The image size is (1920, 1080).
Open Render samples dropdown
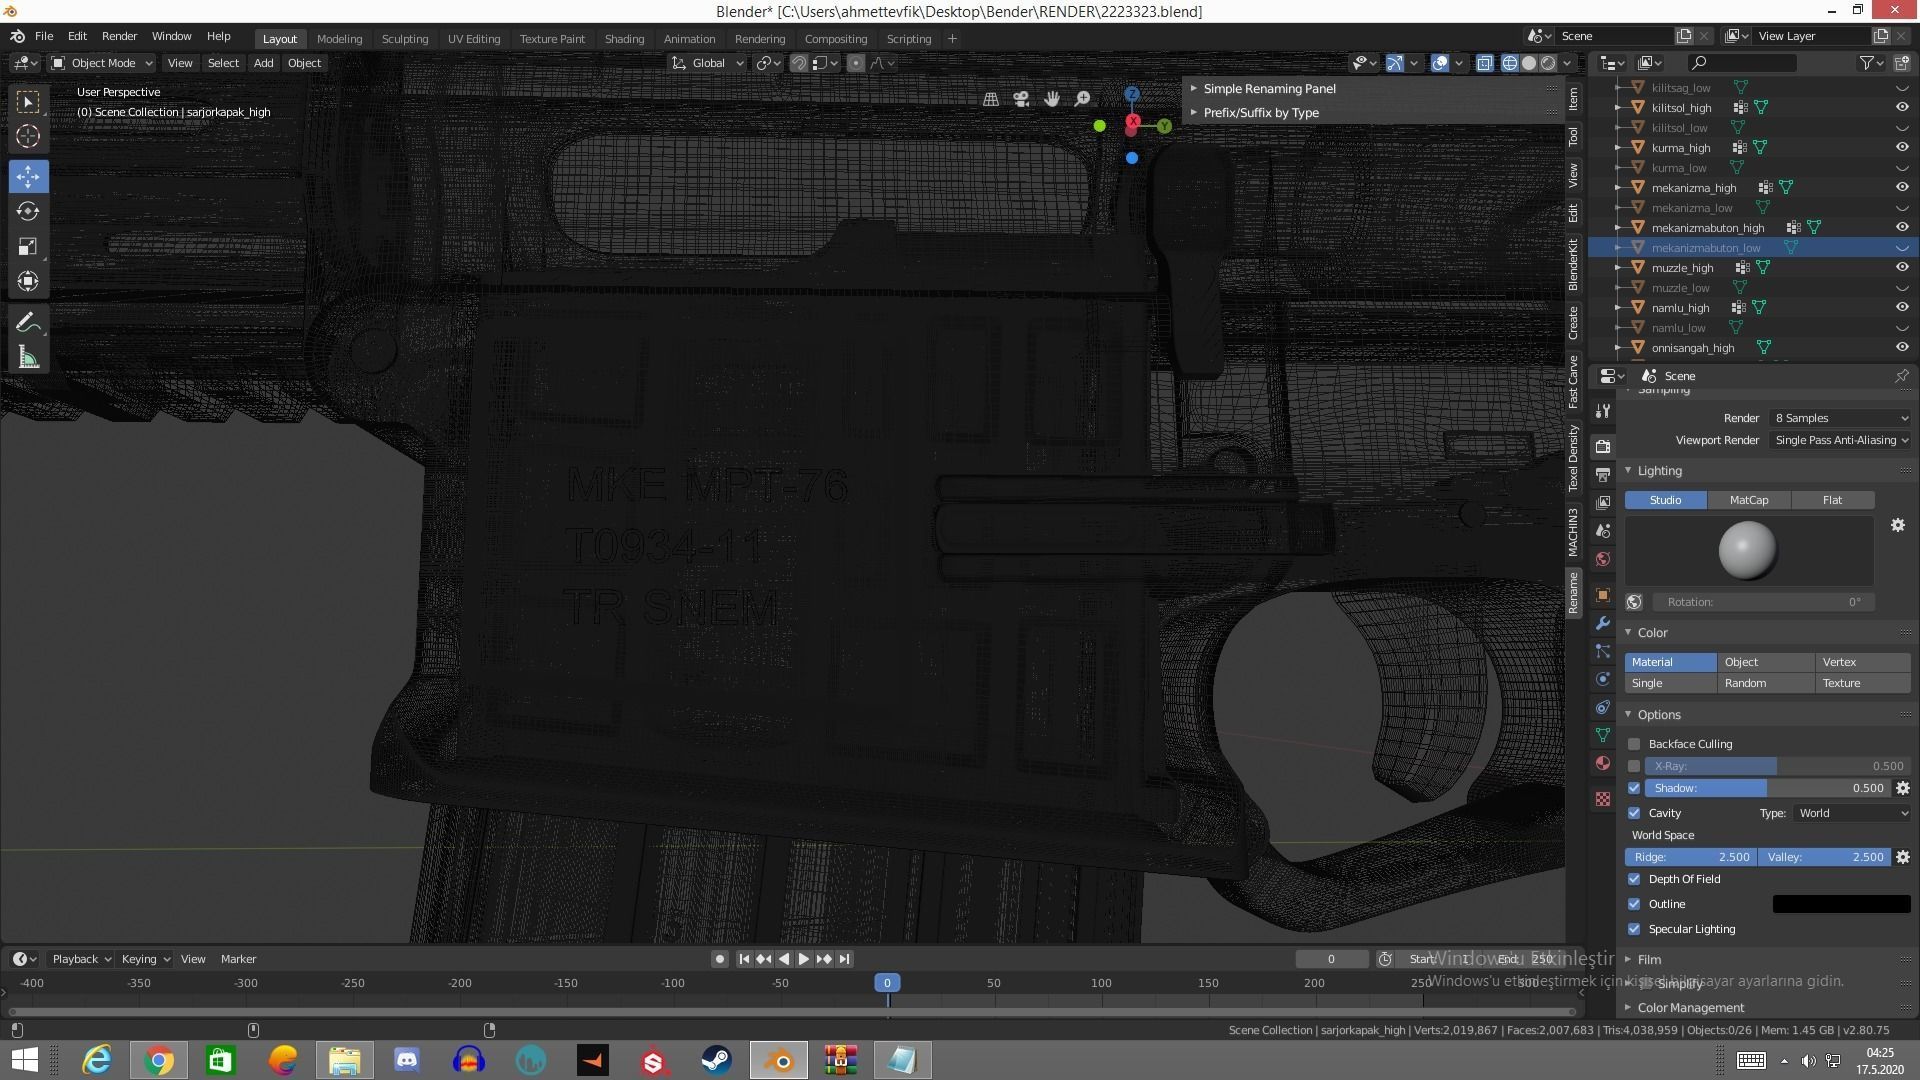pos(1840,418)
